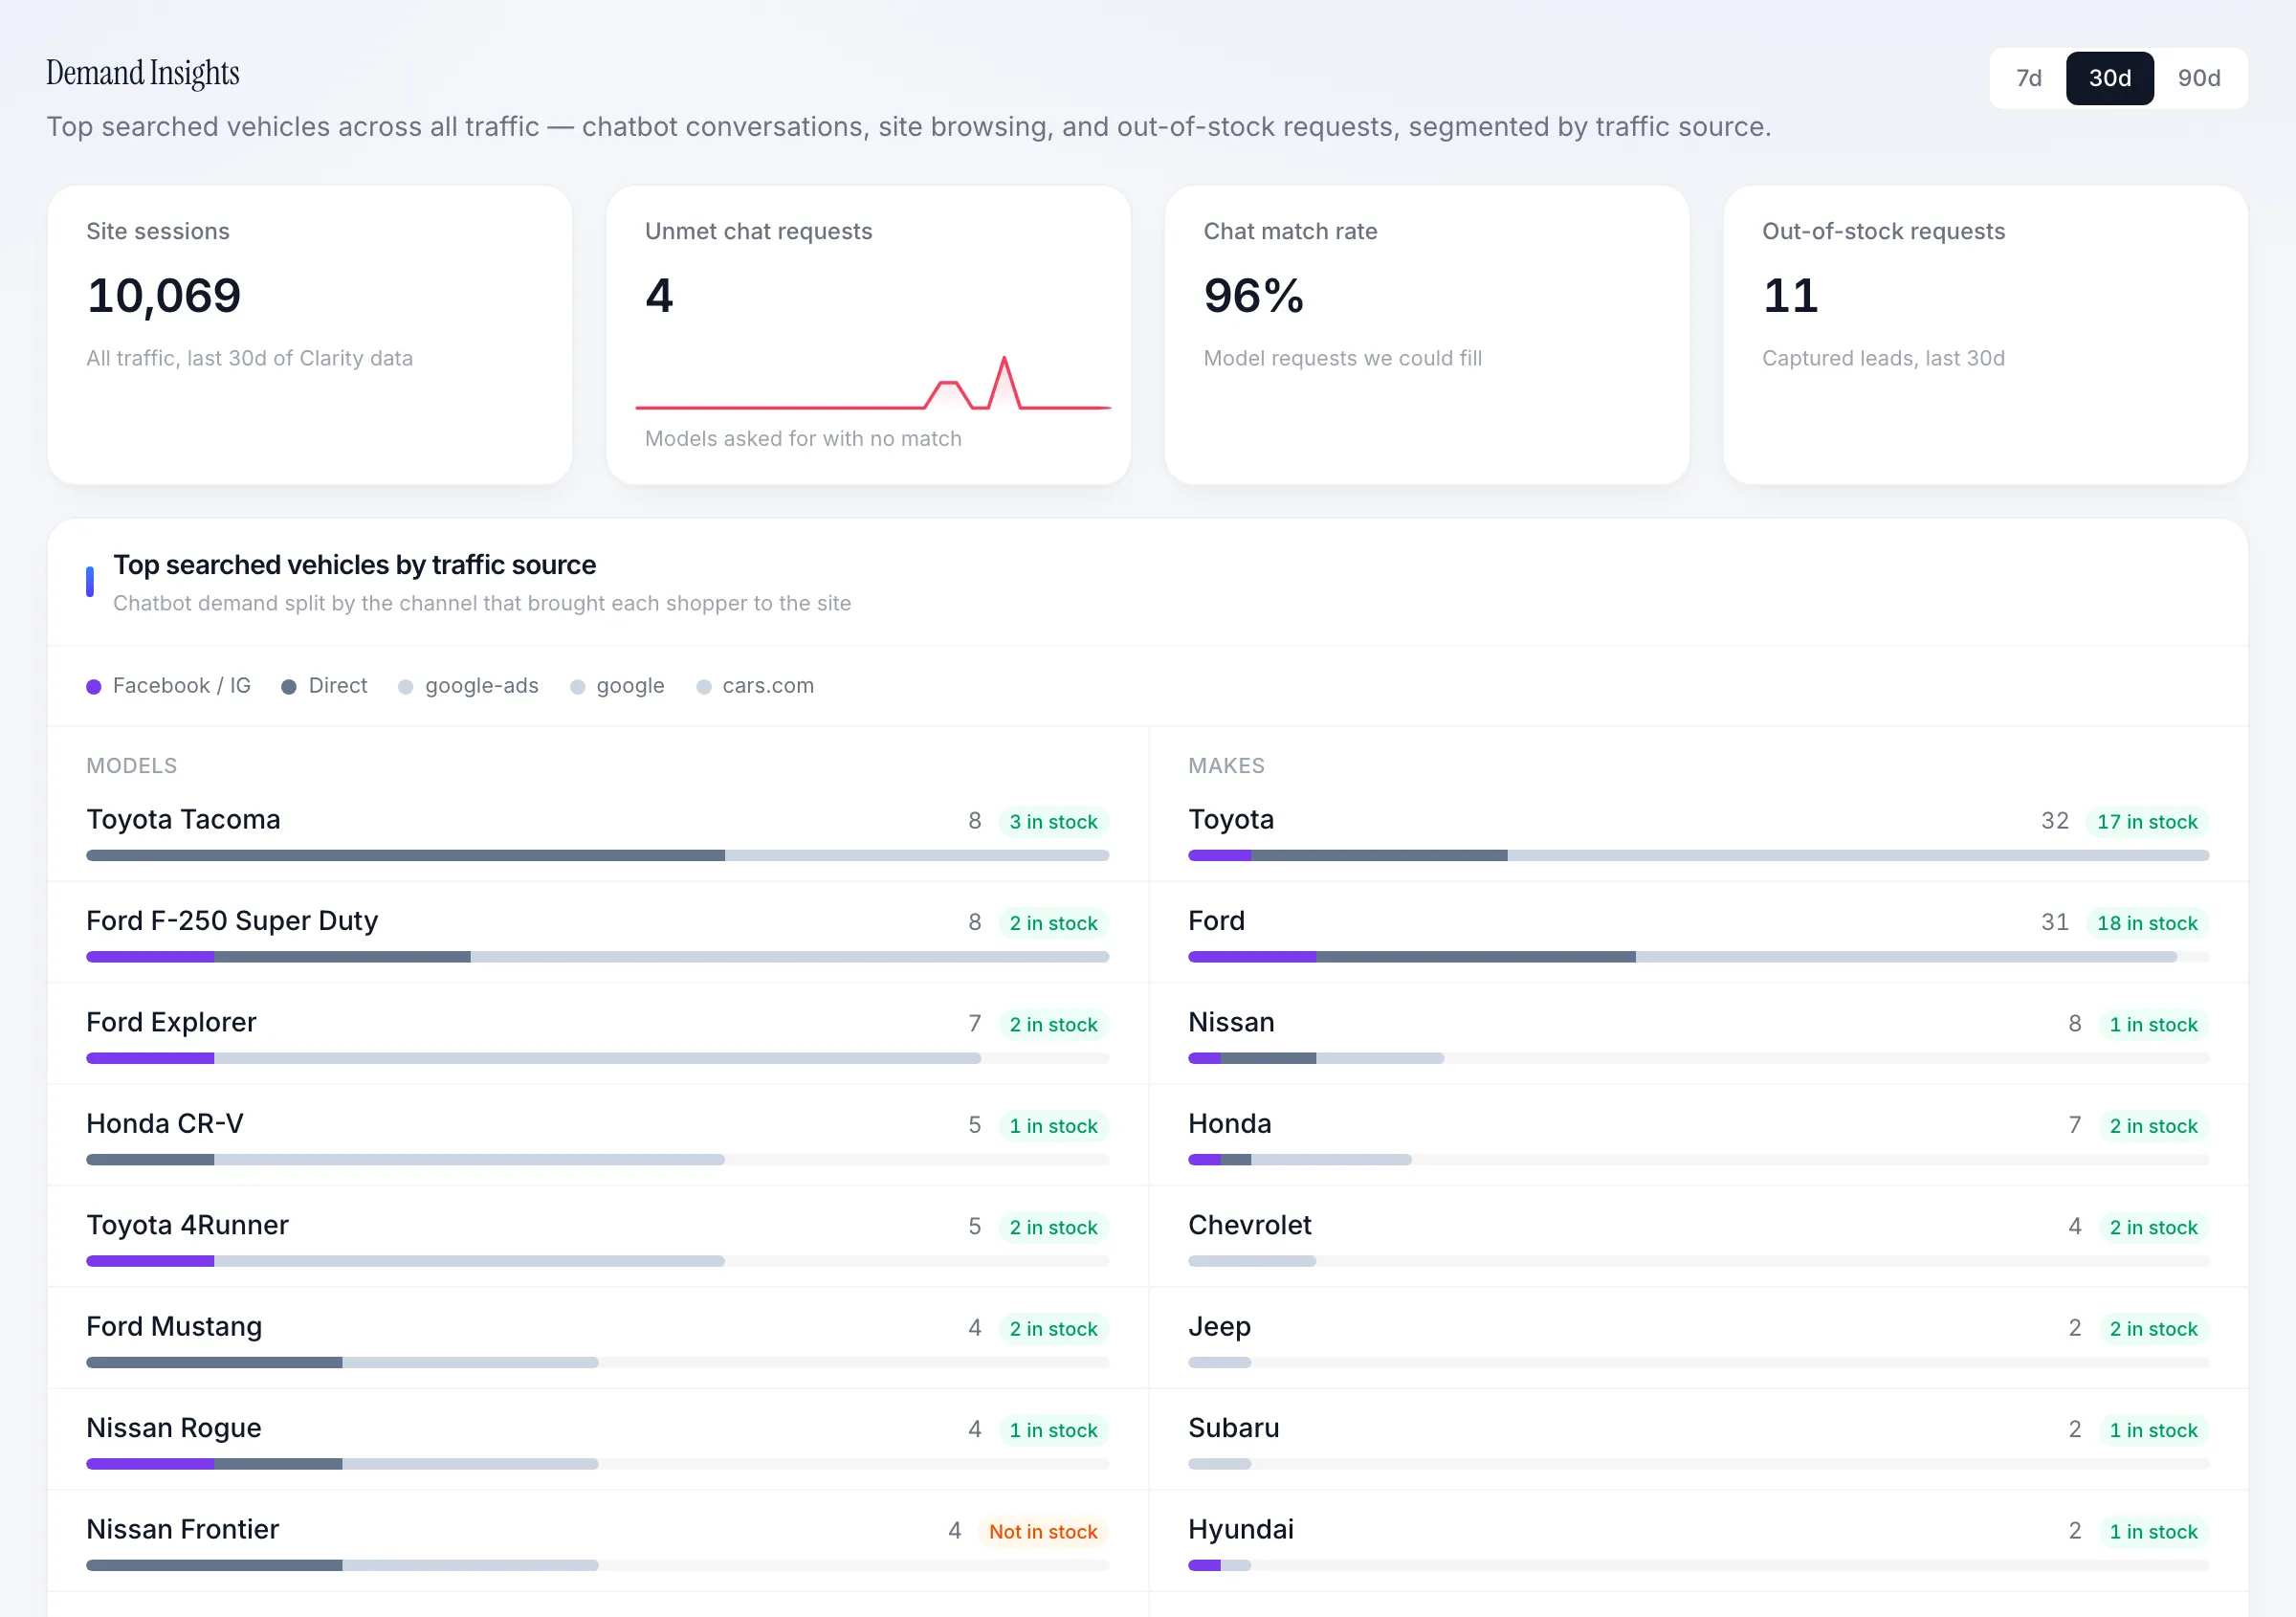This screenshot has height=1617, width=2296.
Task: Open the Out-of-stock requests card
Action: coord(1985,335)
